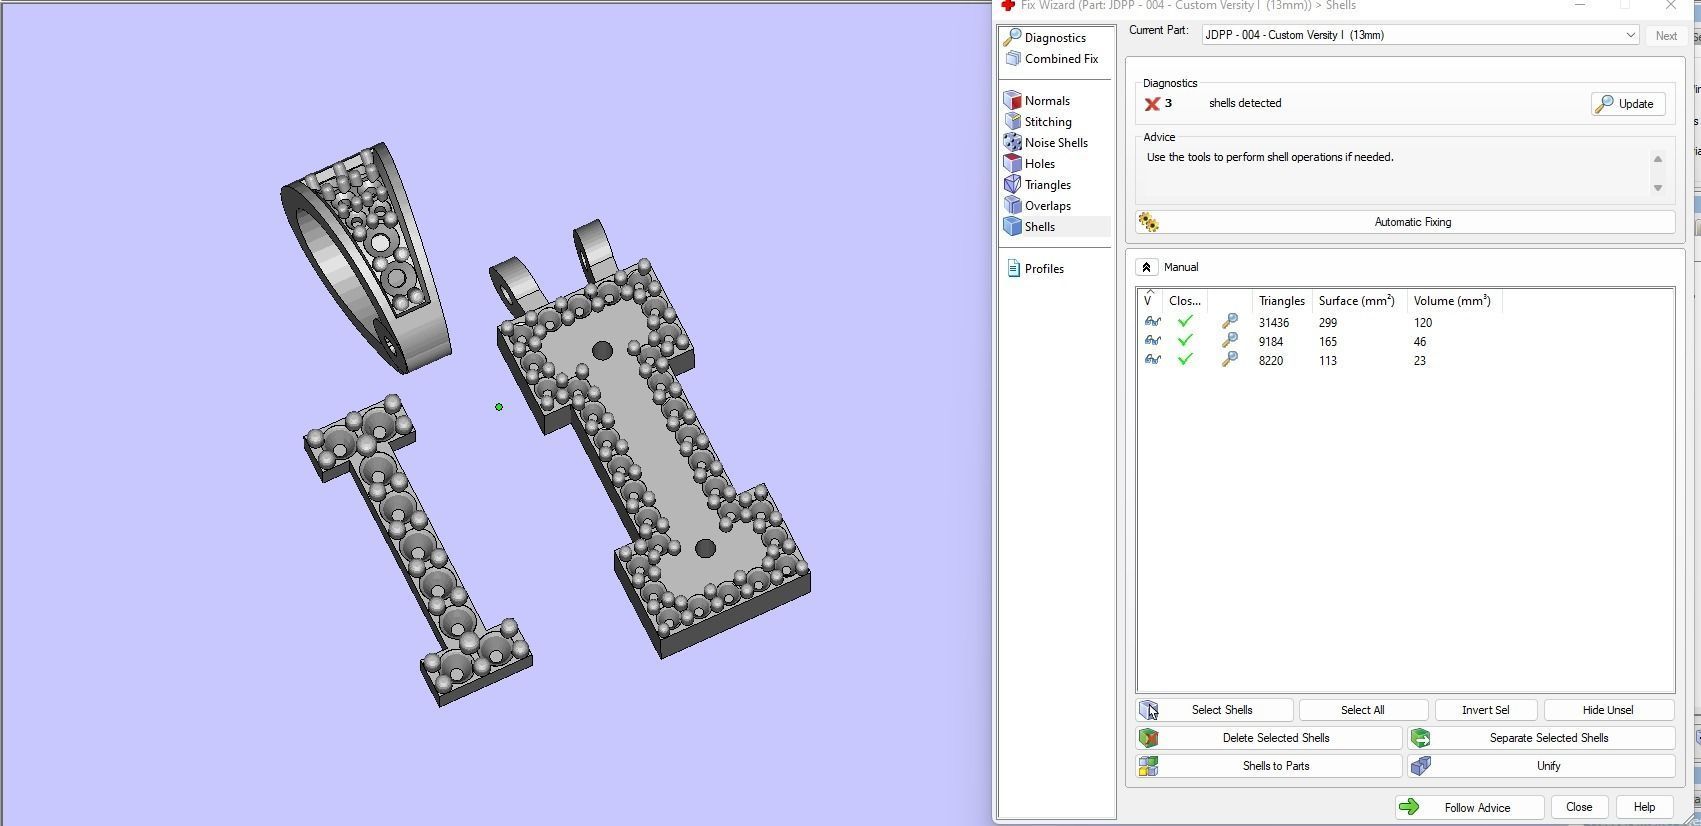Sort shells by Surface column
This screenshot has height=826, width=1701.
point(1359,301)
